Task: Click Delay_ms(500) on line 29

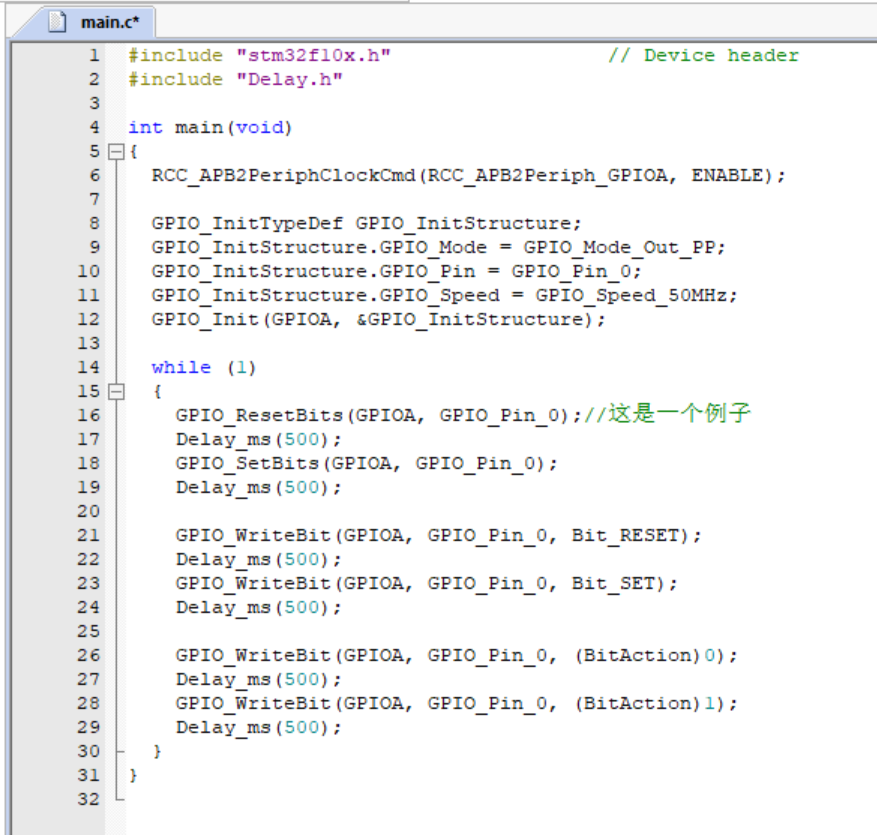Action: tap(258, 728)
